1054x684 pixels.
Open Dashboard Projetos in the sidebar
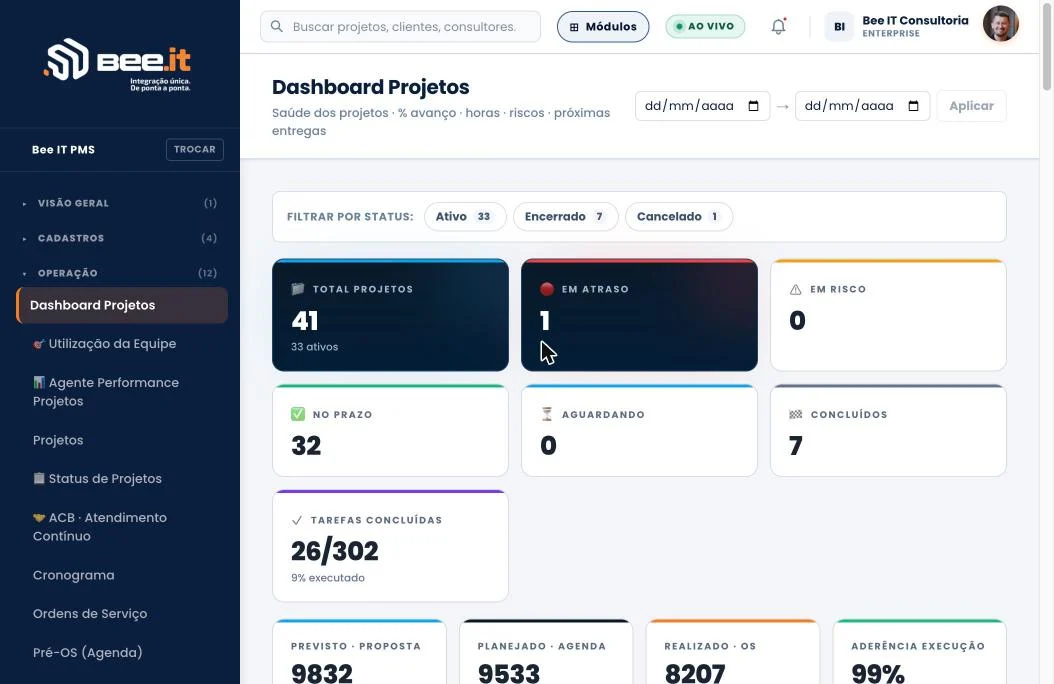122,305
